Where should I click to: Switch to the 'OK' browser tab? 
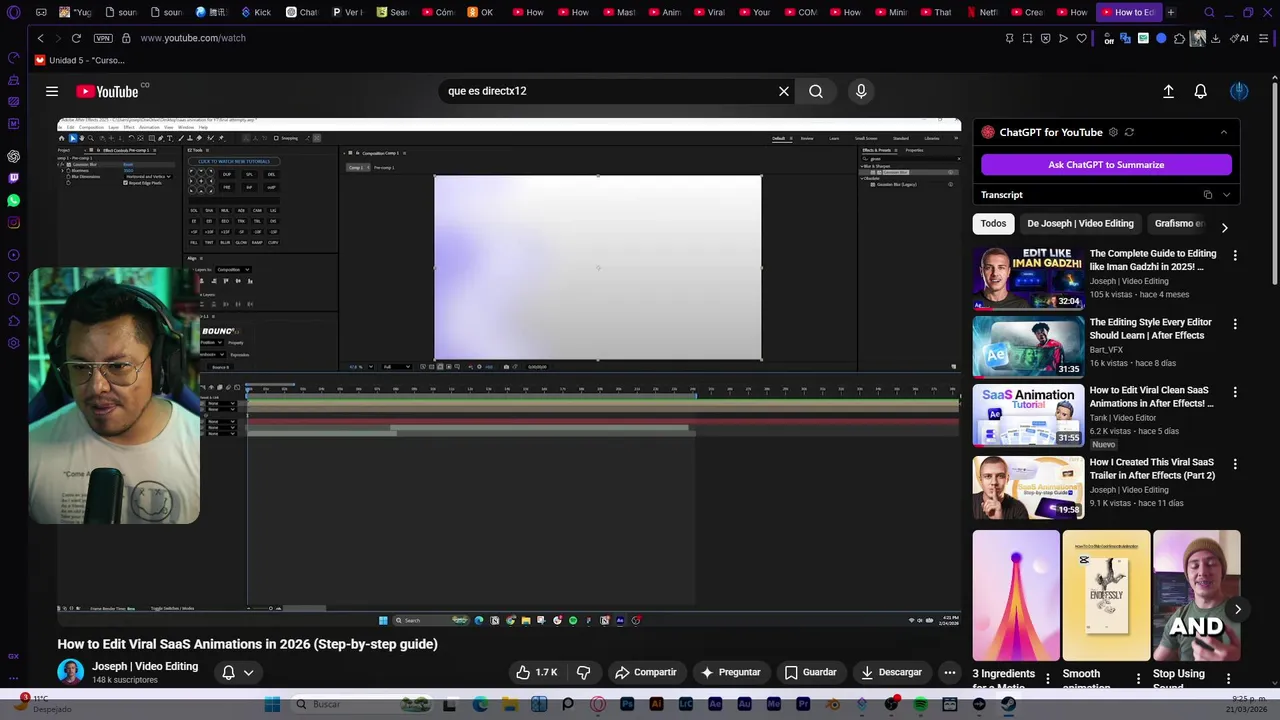tap(481, 13)
